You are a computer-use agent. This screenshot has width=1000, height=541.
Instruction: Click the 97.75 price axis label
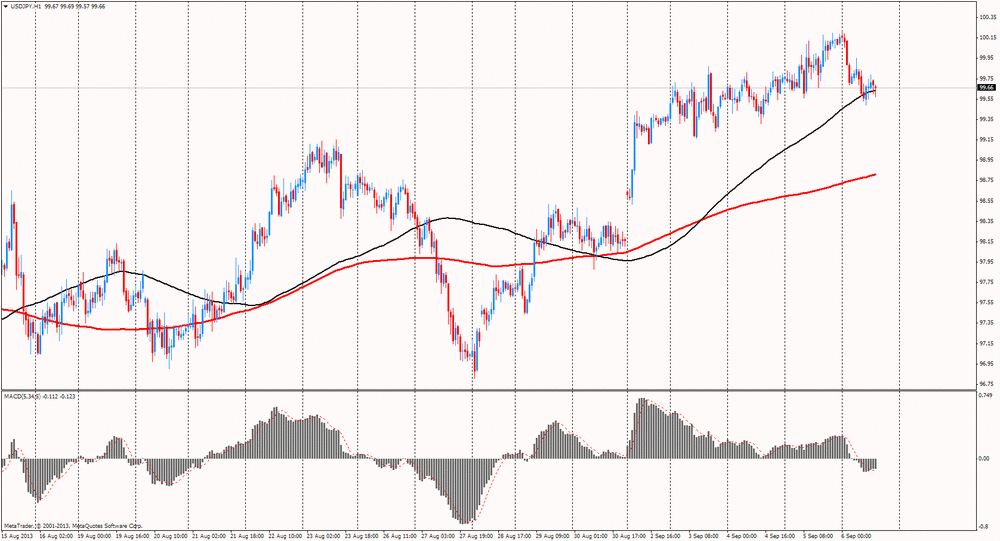click(x=986, y=282)
